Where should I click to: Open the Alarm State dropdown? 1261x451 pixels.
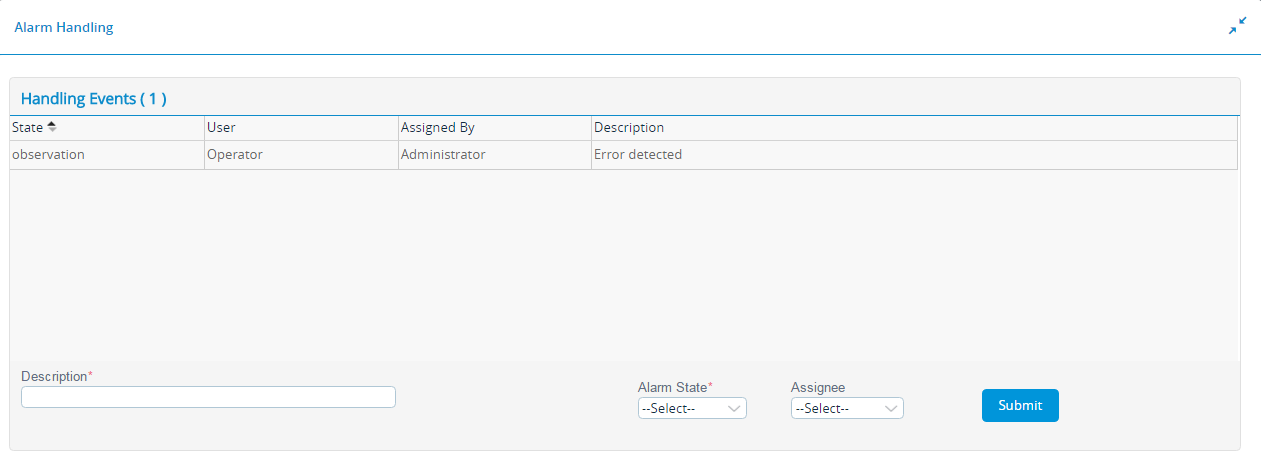[692, 408]
